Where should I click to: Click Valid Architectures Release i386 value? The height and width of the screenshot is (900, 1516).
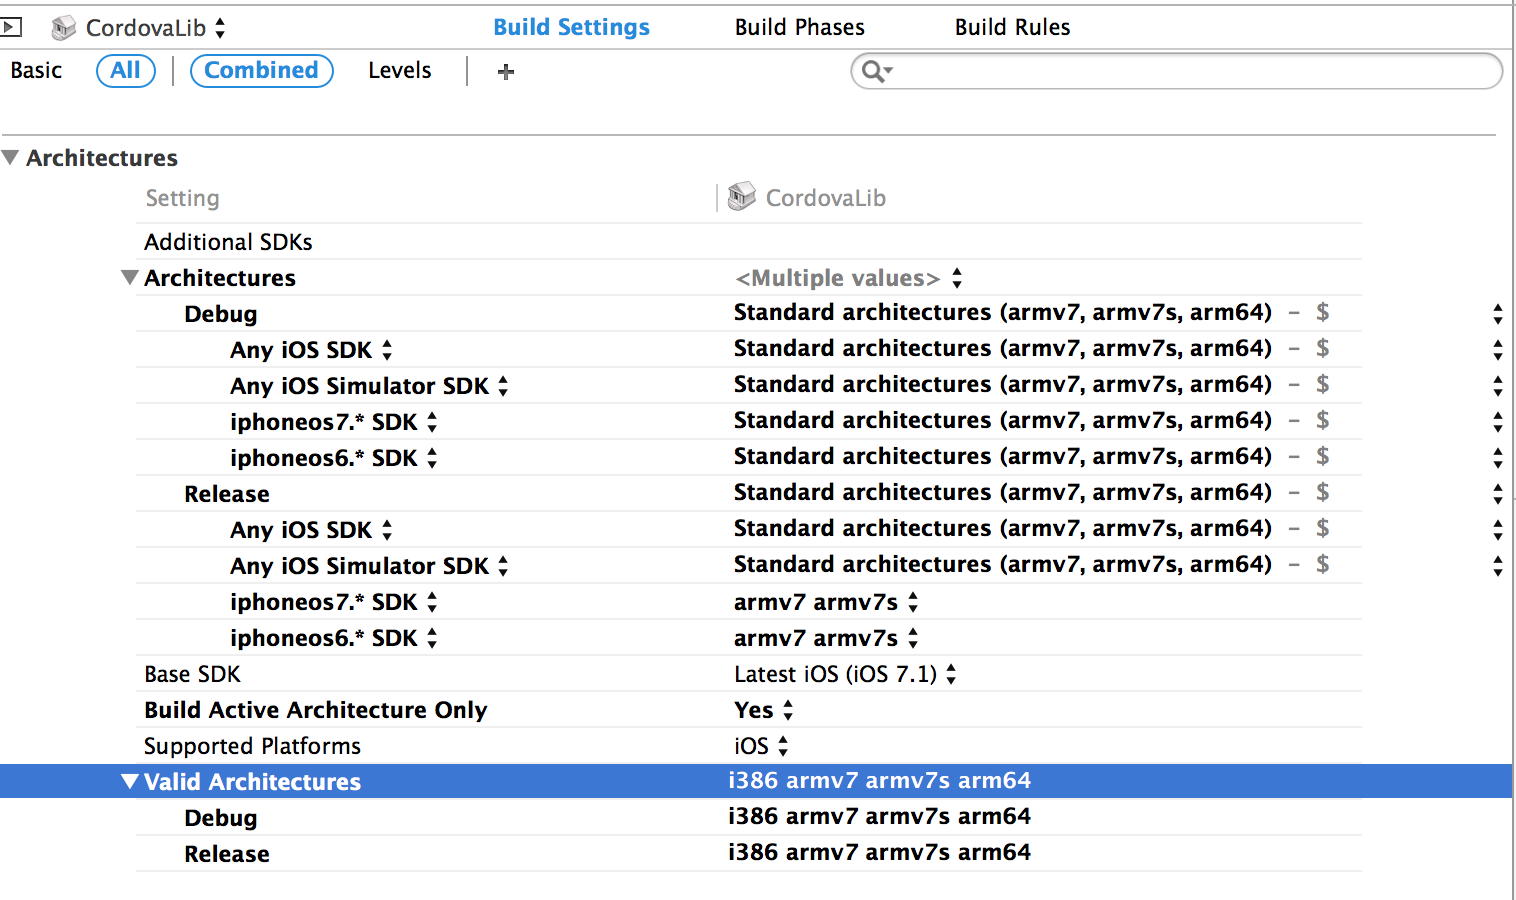tap(879, 852)
